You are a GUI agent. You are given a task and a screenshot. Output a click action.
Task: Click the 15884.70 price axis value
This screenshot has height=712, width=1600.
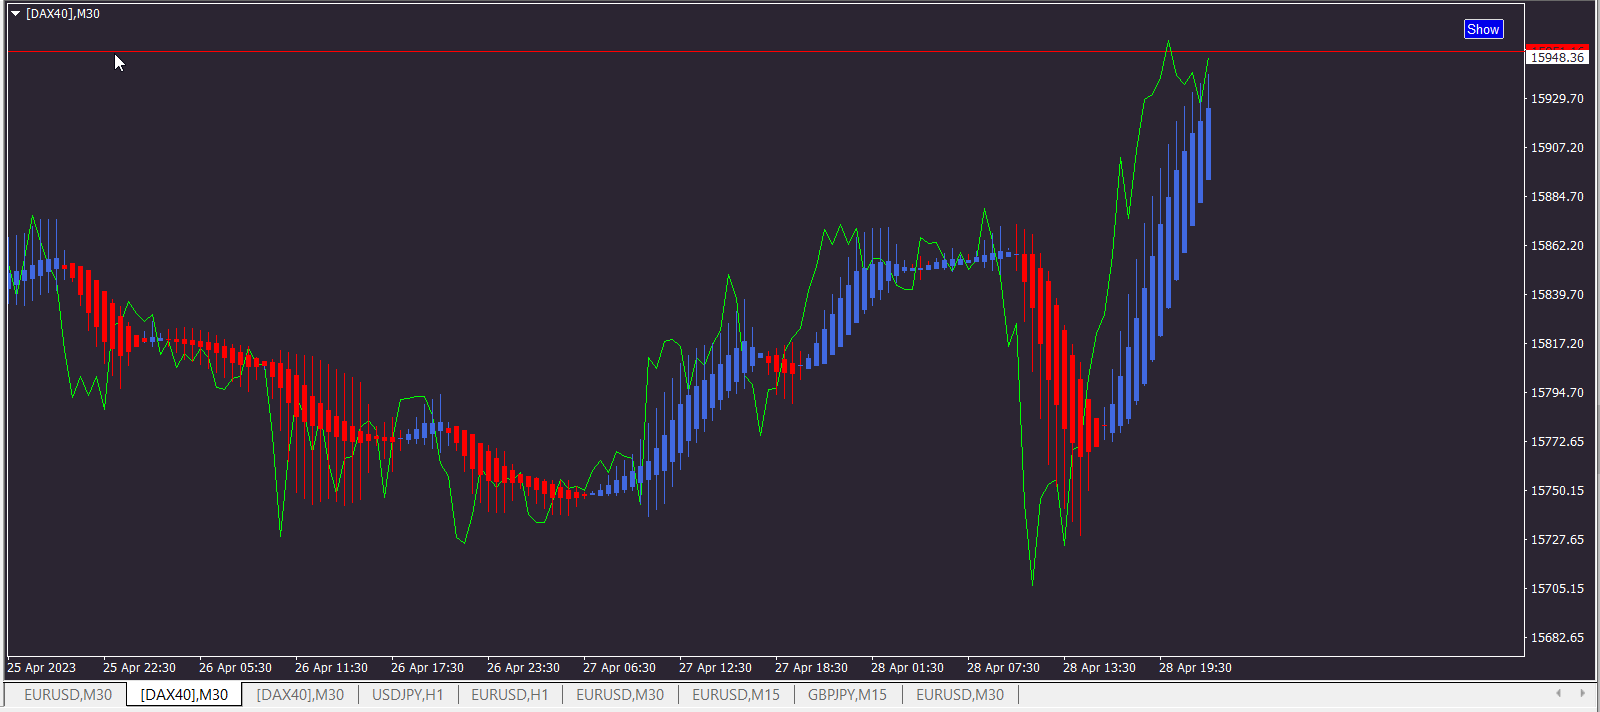(x=1557, y=196)
